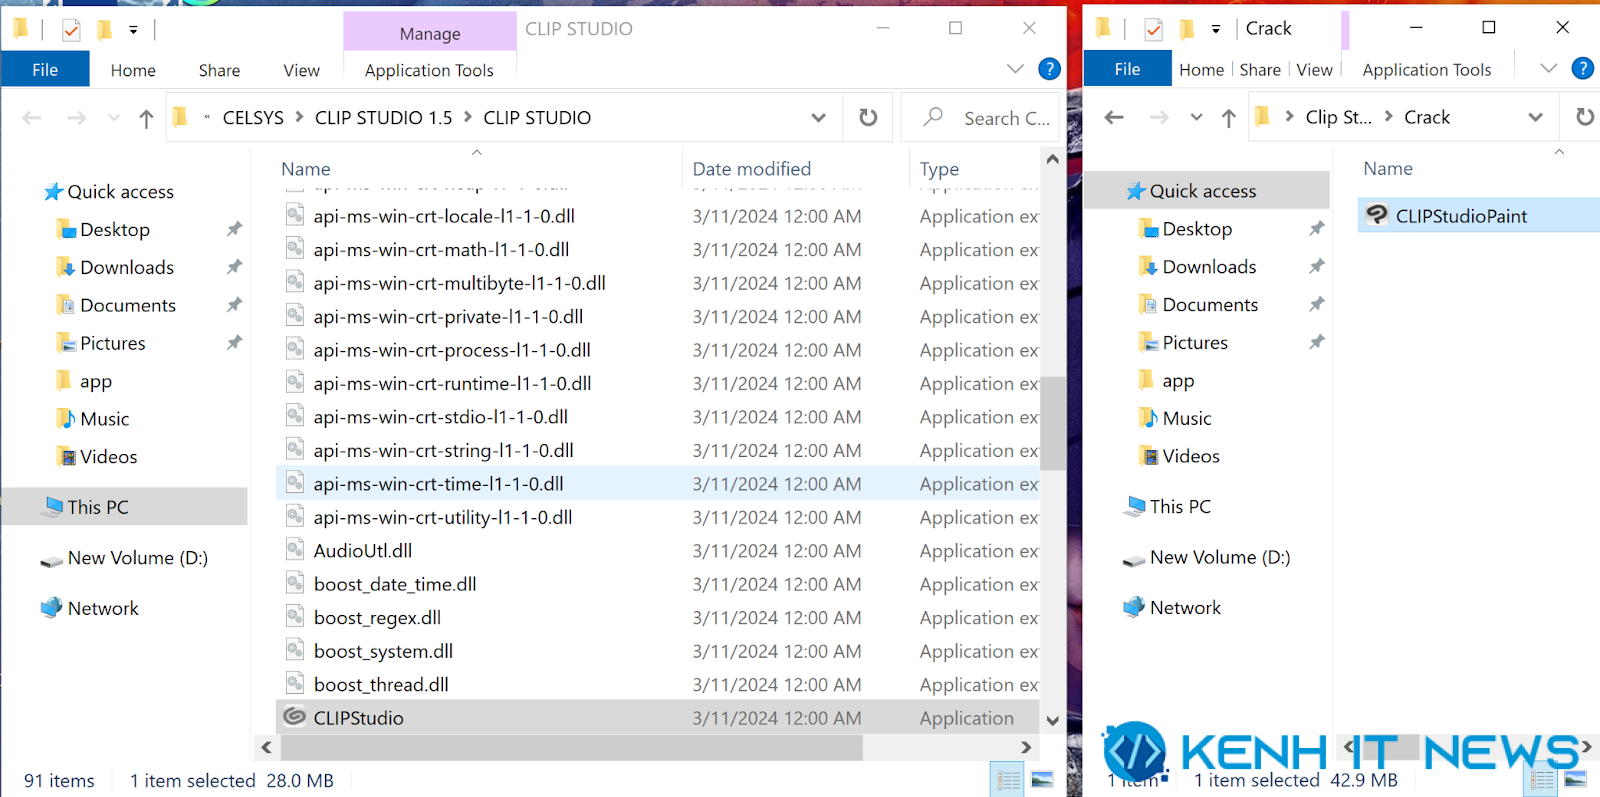Select boost_regex.dll file
Viewport: 1600px width, 797px height.
[x=377, y=618]
